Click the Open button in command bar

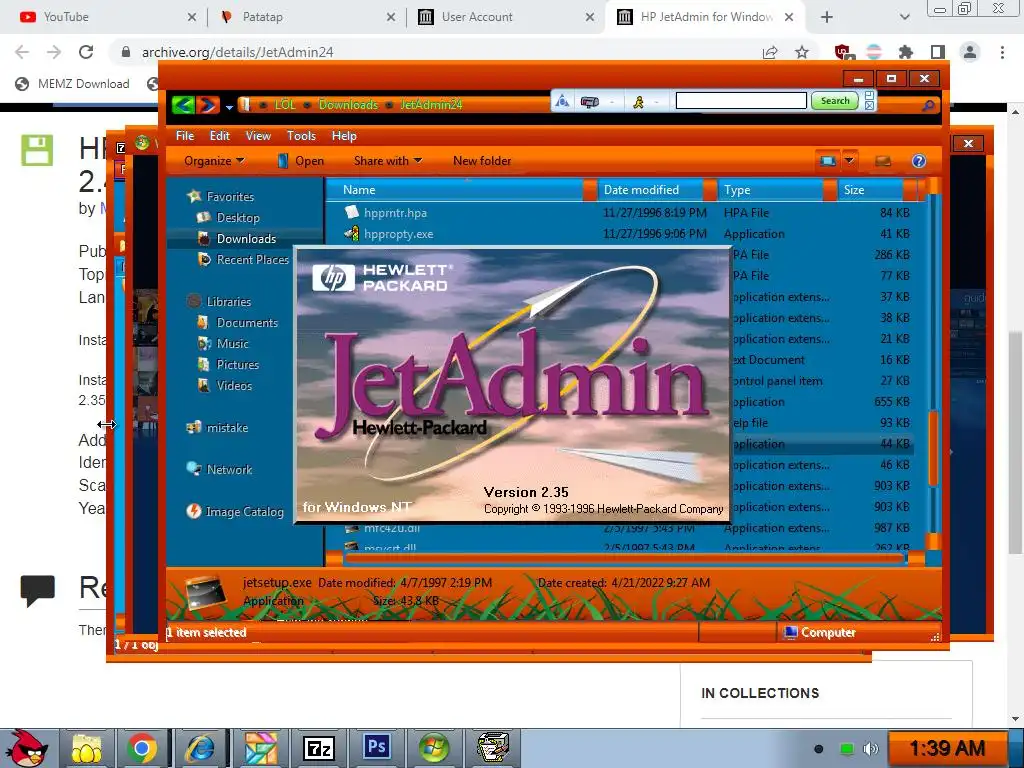(300, 161)
